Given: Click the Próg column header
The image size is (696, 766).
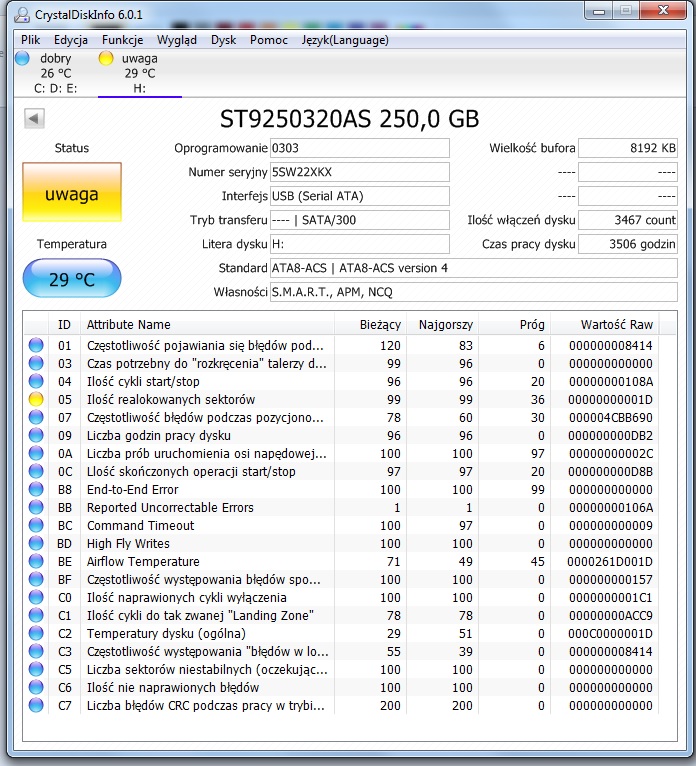Looking at the screenshot, I should (x=515, y=324).
